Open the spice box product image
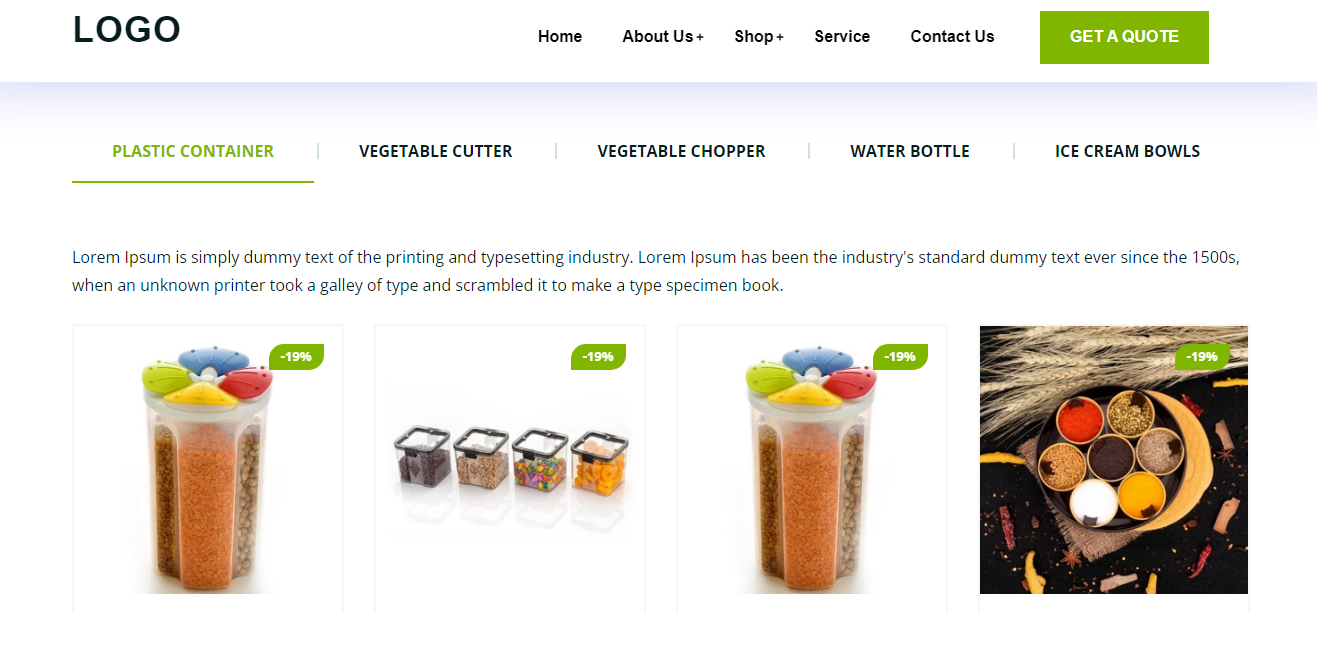This screenshot has width=1317, height=654. pos(1114,460)
